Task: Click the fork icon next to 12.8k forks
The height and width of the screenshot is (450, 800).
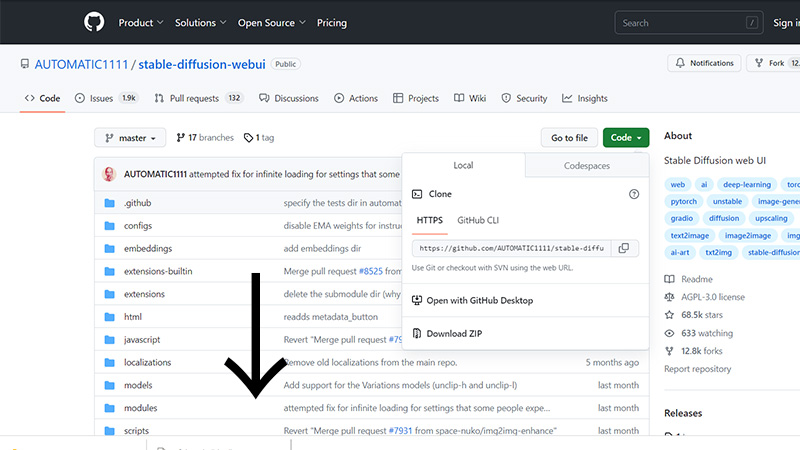Action: coord(669,351)
